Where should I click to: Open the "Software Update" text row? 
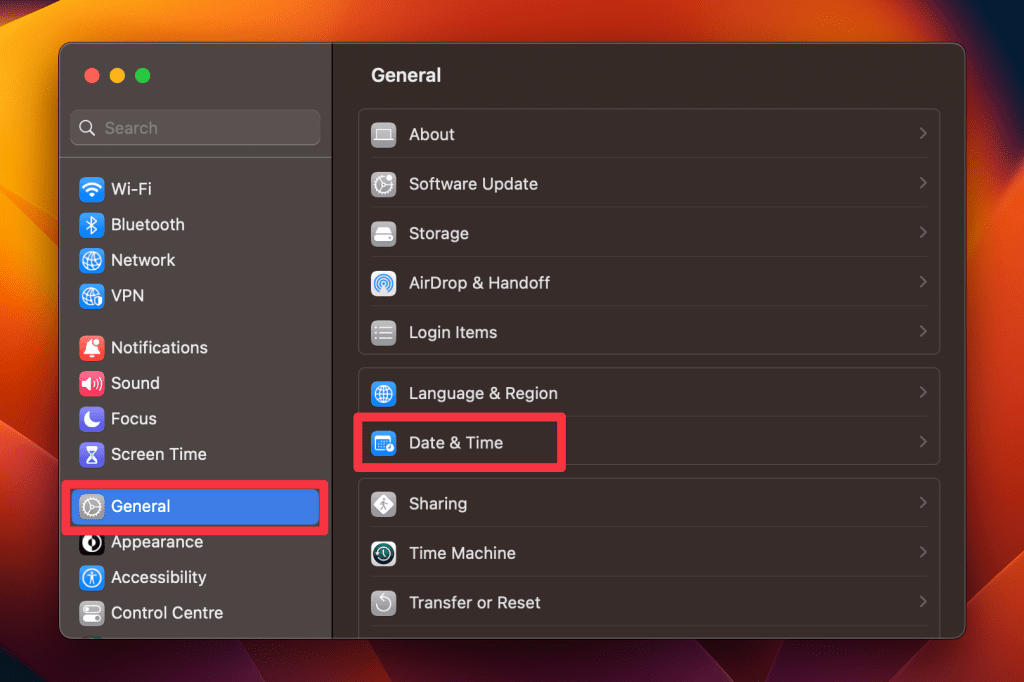click(x=649, y=184)
